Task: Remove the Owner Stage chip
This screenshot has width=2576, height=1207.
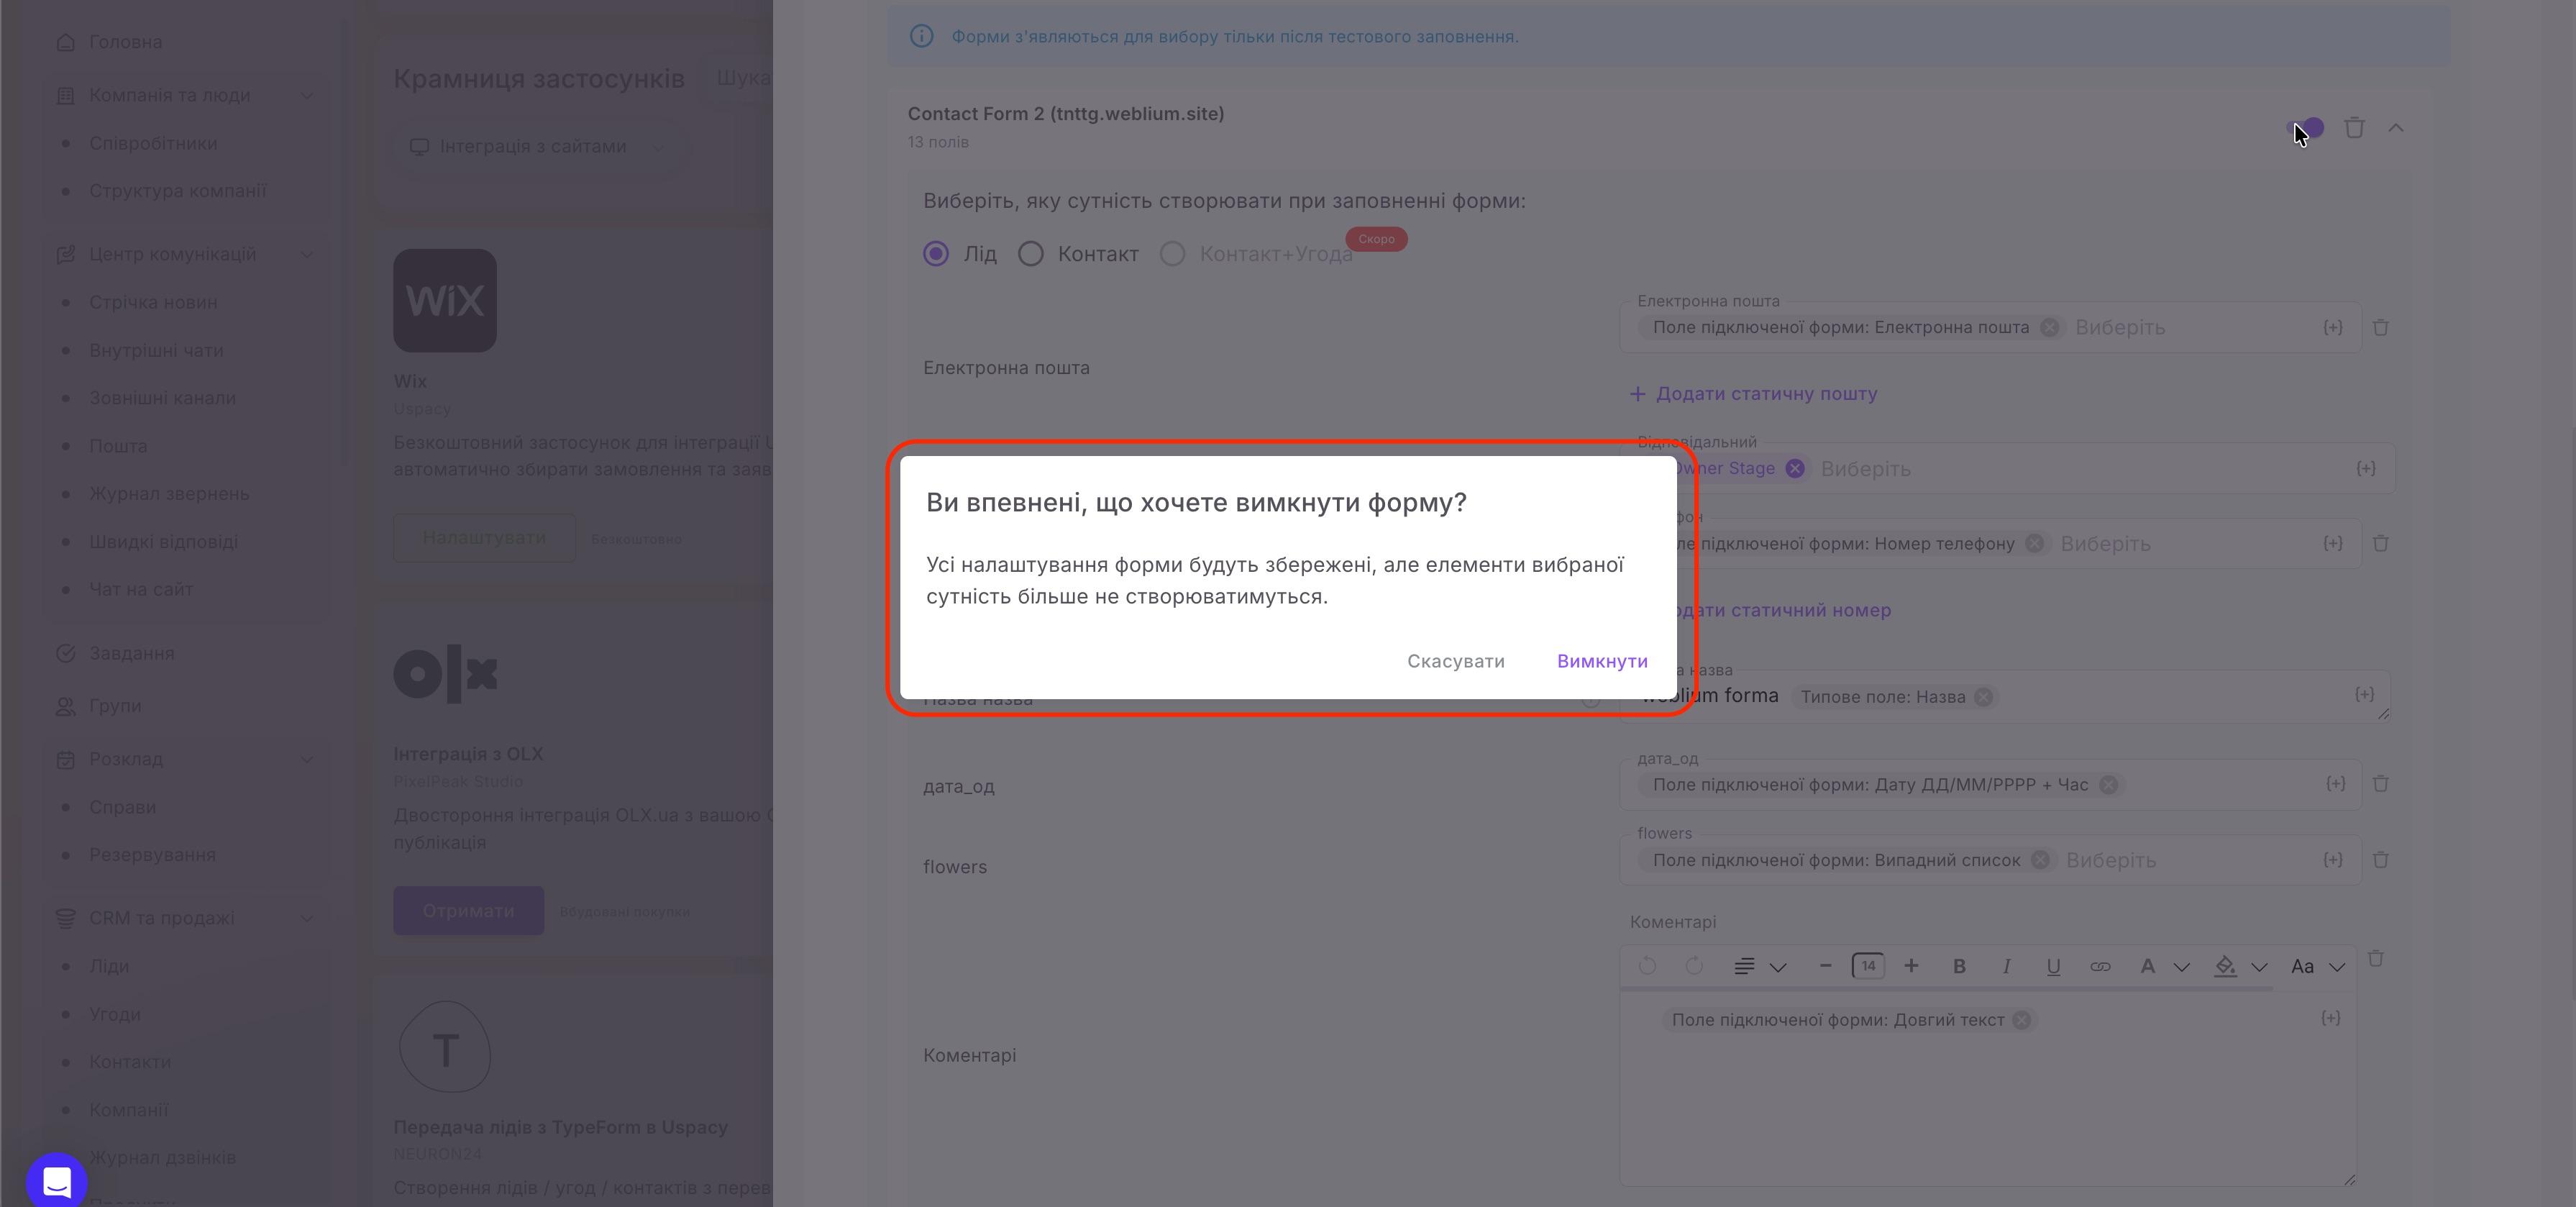Action: pyautogui.click(x=1795, y=468)
